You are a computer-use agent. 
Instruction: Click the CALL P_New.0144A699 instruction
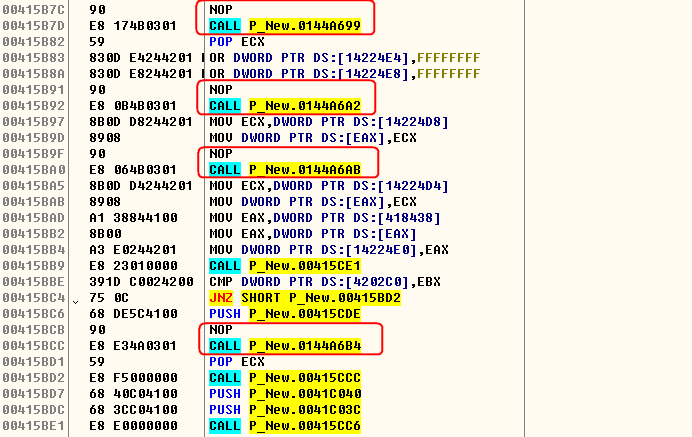coord(285,26)
